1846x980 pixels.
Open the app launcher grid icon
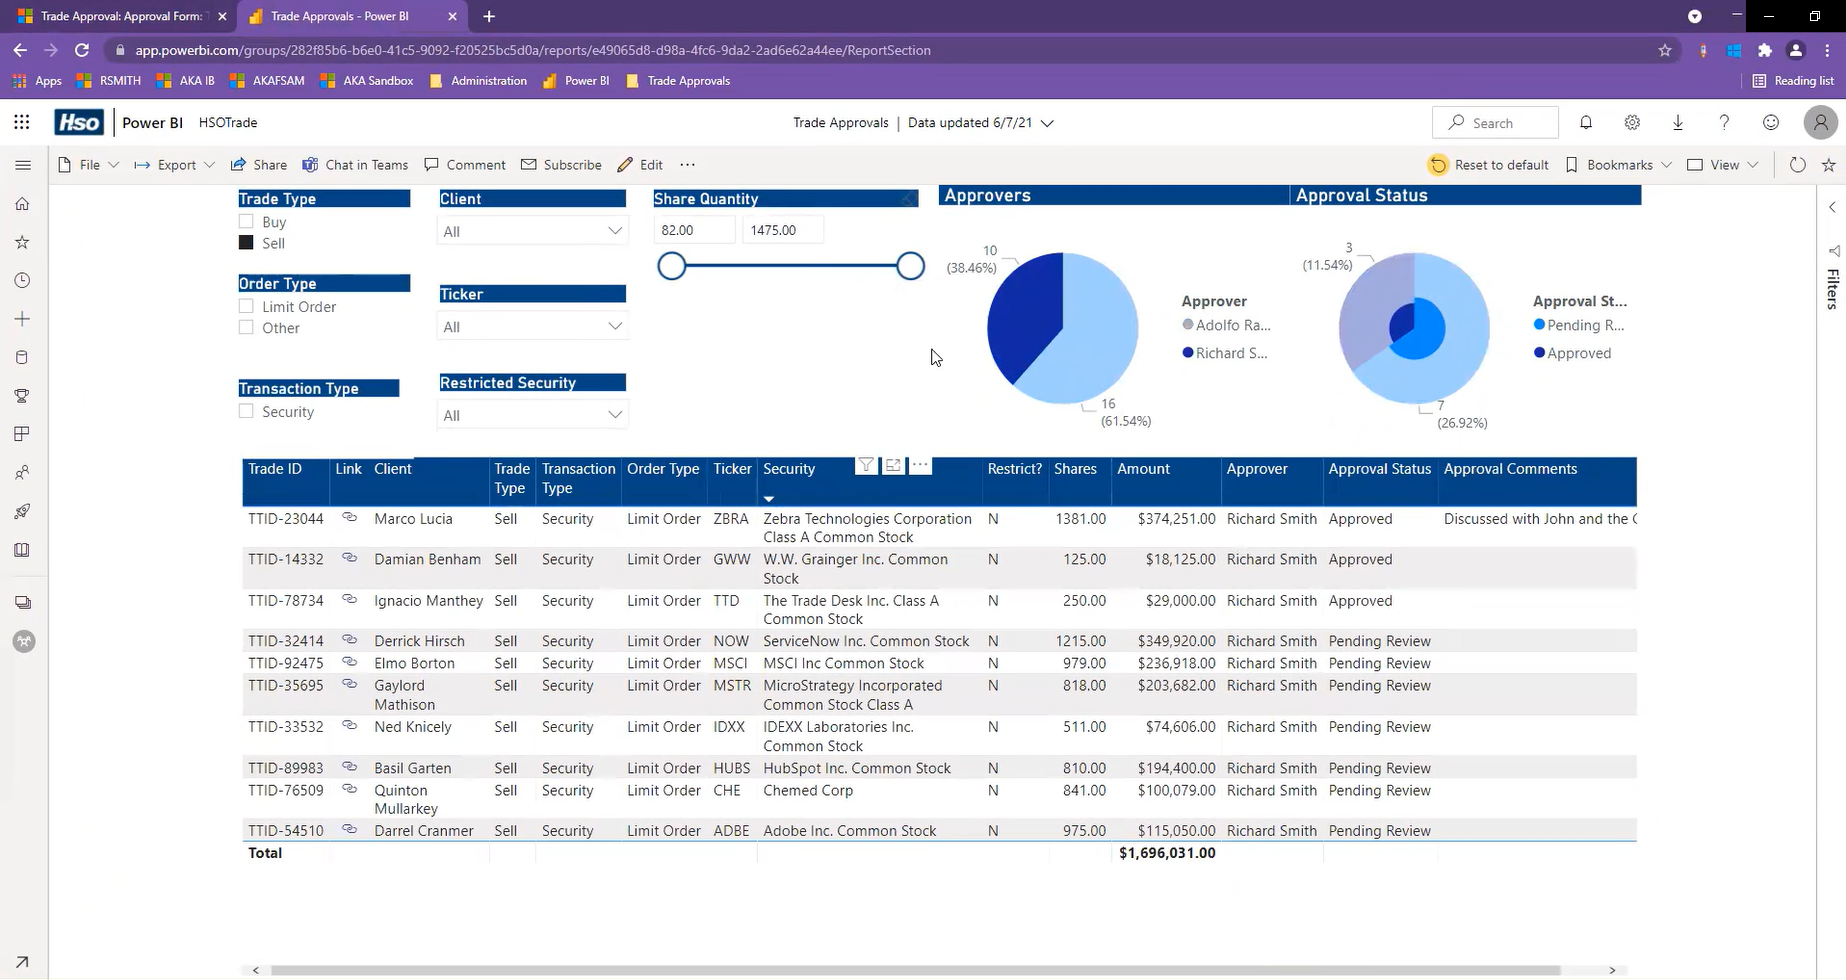point(22,122)
